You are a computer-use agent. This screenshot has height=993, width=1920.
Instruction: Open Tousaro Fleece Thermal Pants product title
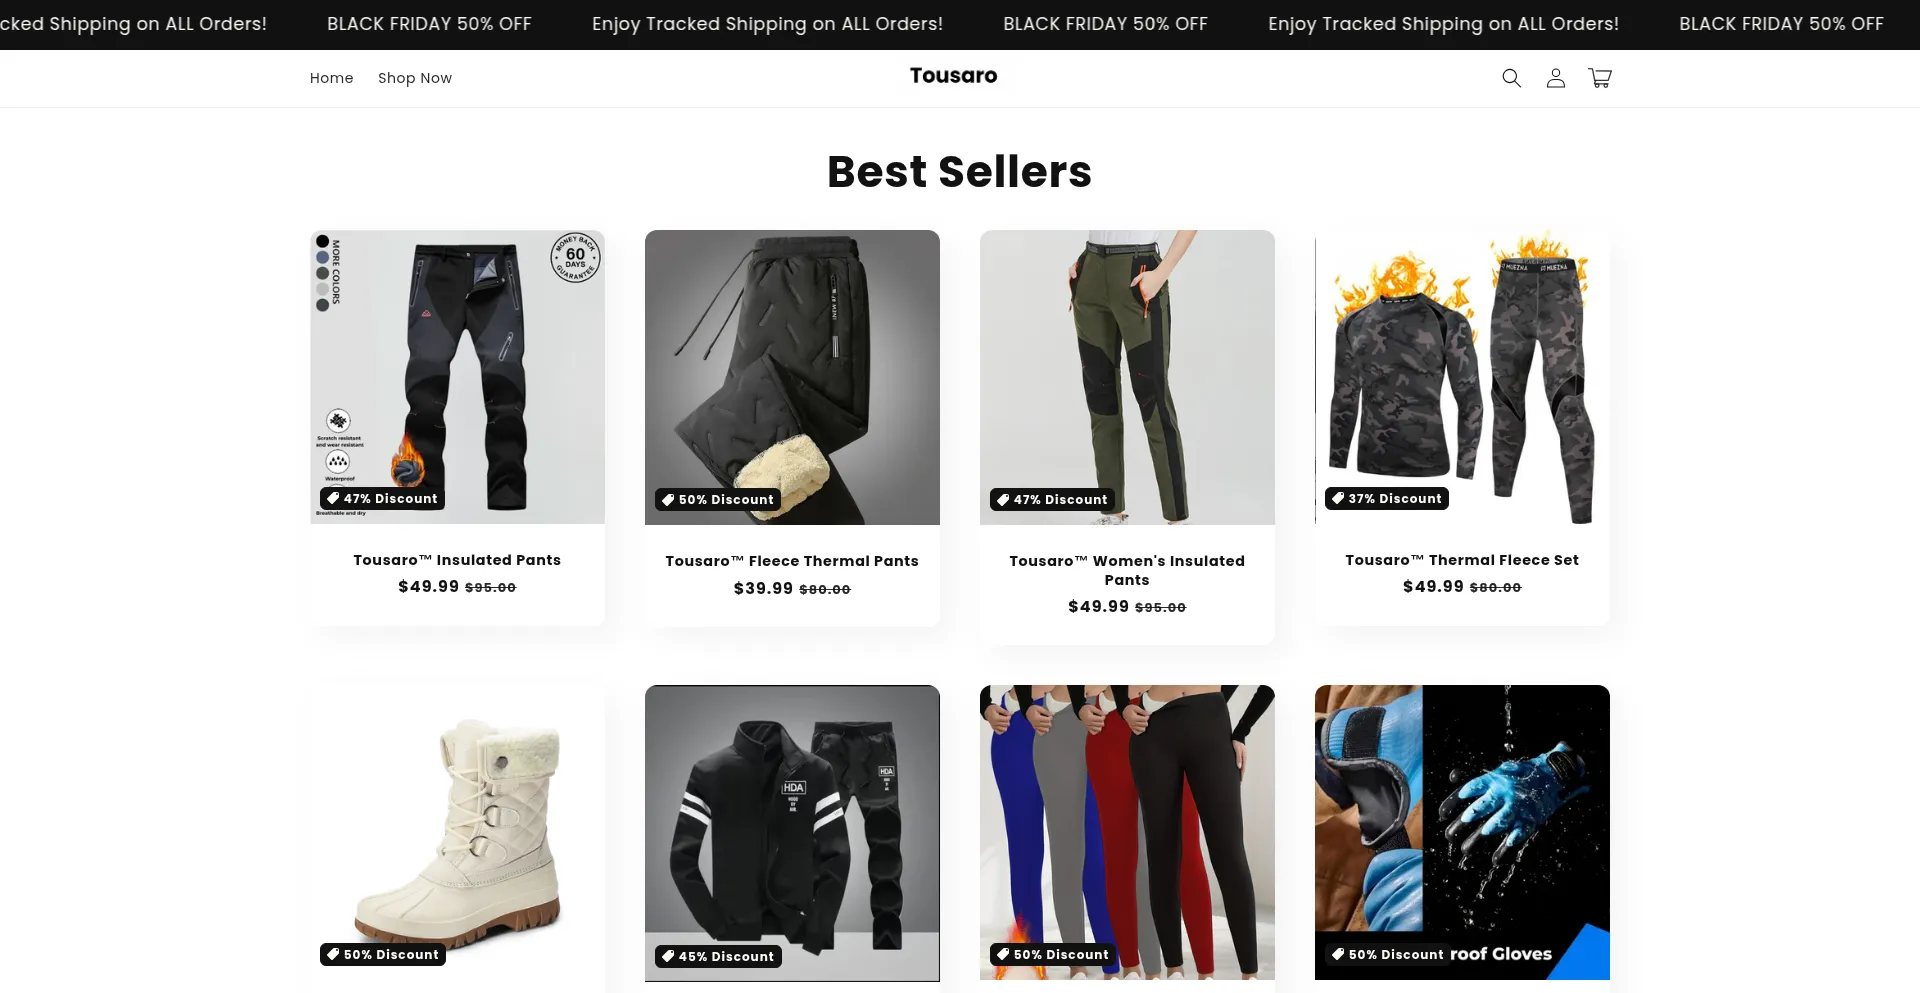click(792, 561)
